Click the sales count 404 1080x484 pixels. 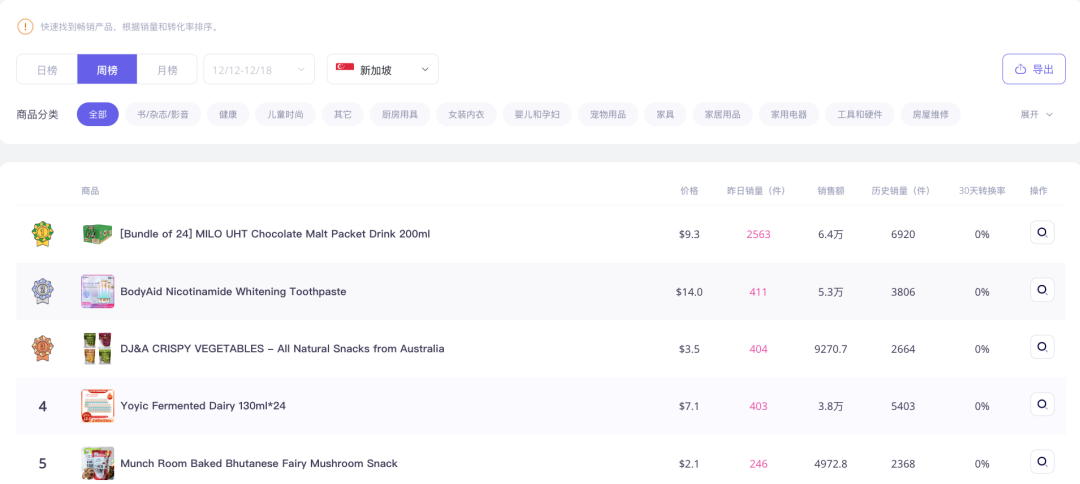coord(758,349)
